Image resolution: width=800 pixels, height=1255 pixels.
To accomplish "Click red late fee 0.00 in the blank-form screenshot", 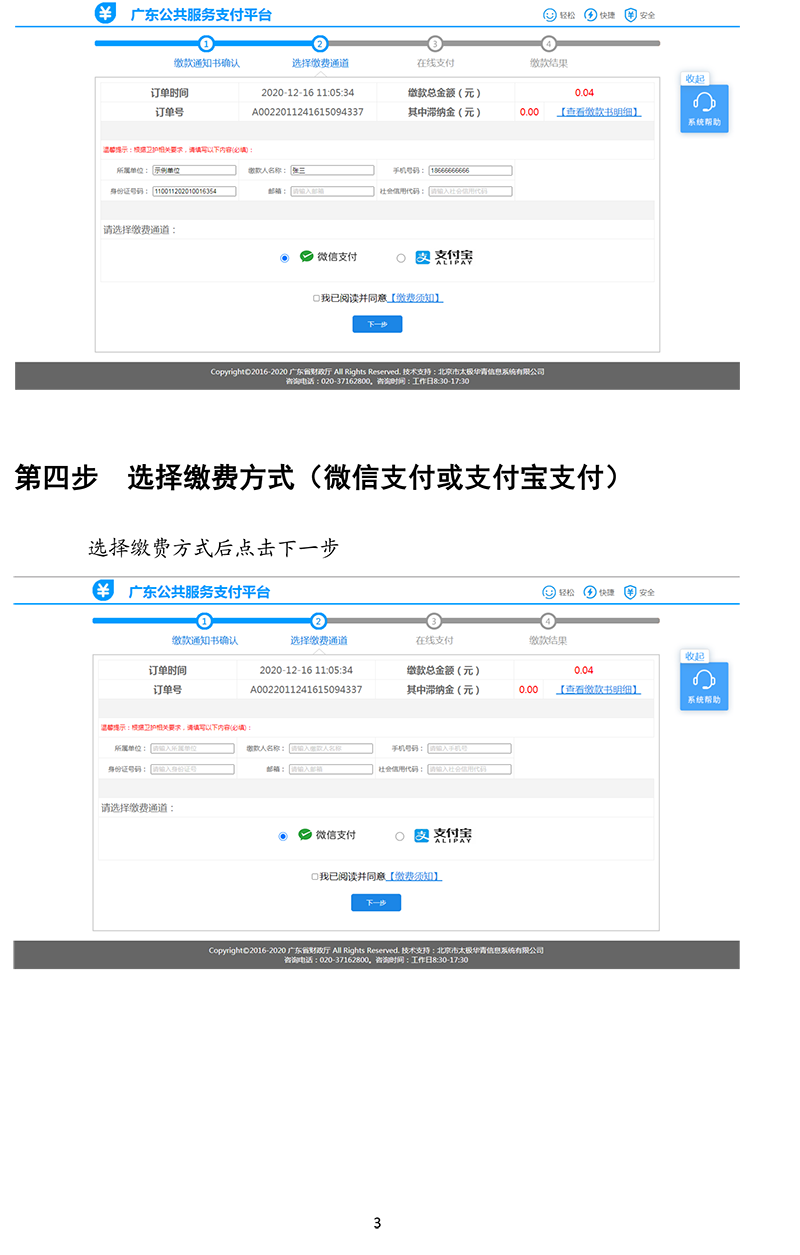I will point(528,690).
